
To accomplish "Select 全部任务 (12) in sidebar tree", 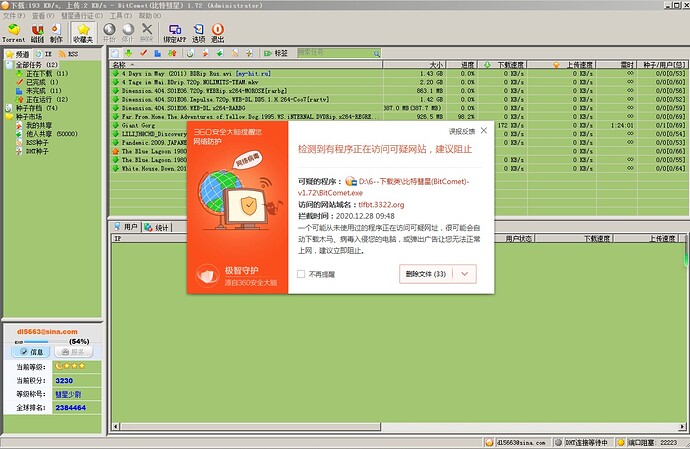I will pyautogui.click(x=37, y=65).
